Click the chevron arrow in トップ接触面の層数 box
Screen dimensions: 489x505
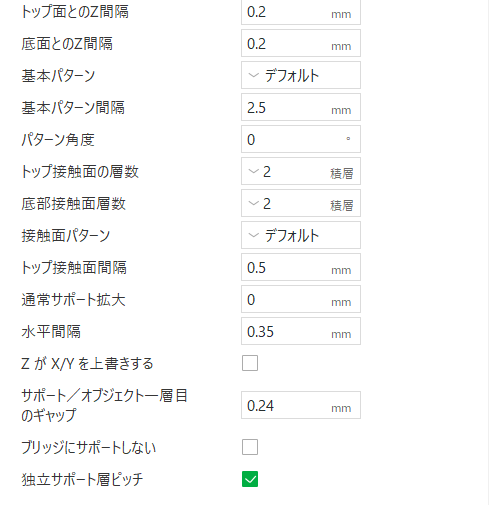click(254, 171)
